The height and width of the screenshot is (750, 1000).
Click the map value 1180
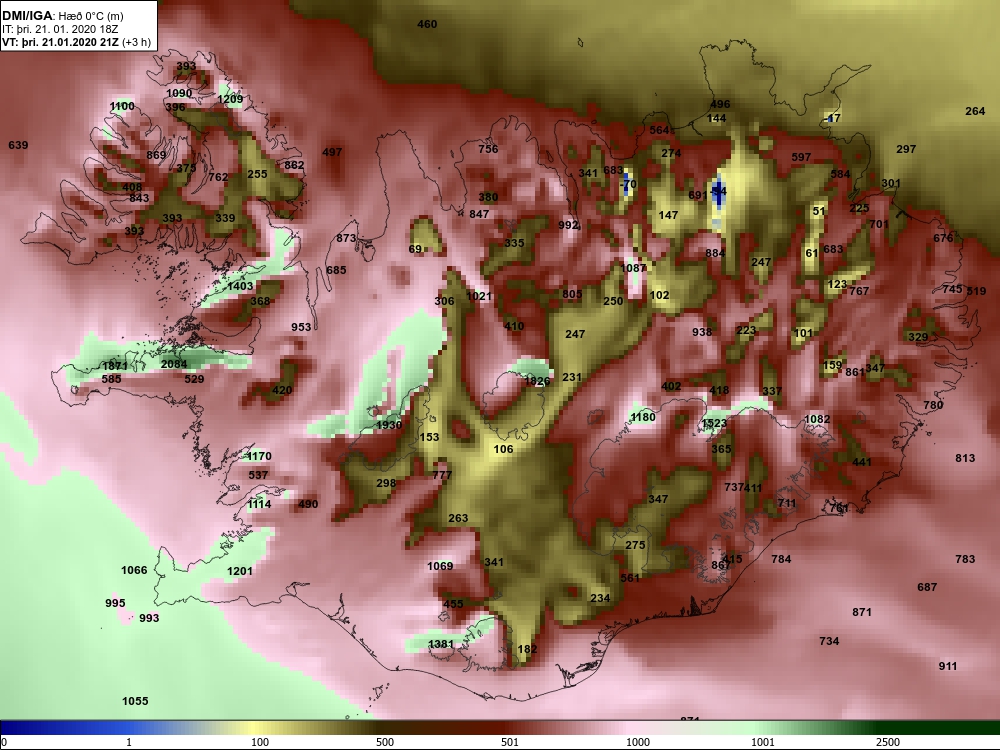(x=642, y=416)
